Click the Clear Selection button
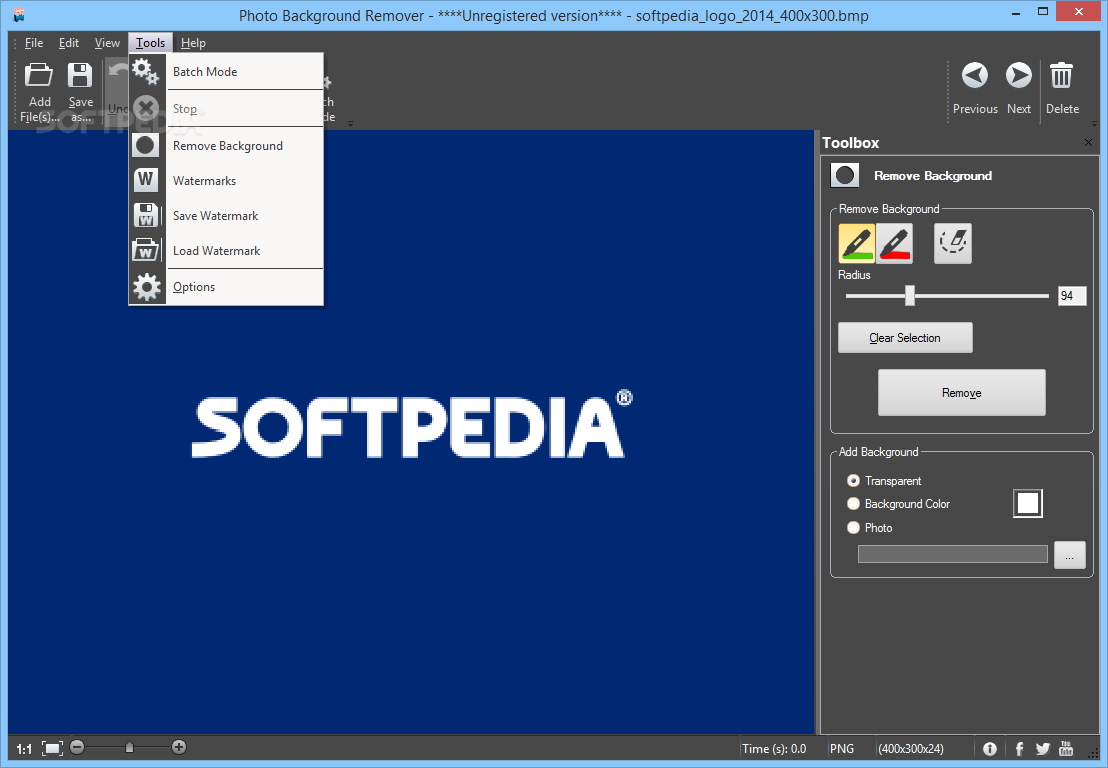Image resolution: width=1108 pixels, height=768 pixels. (x=905, y=338)
